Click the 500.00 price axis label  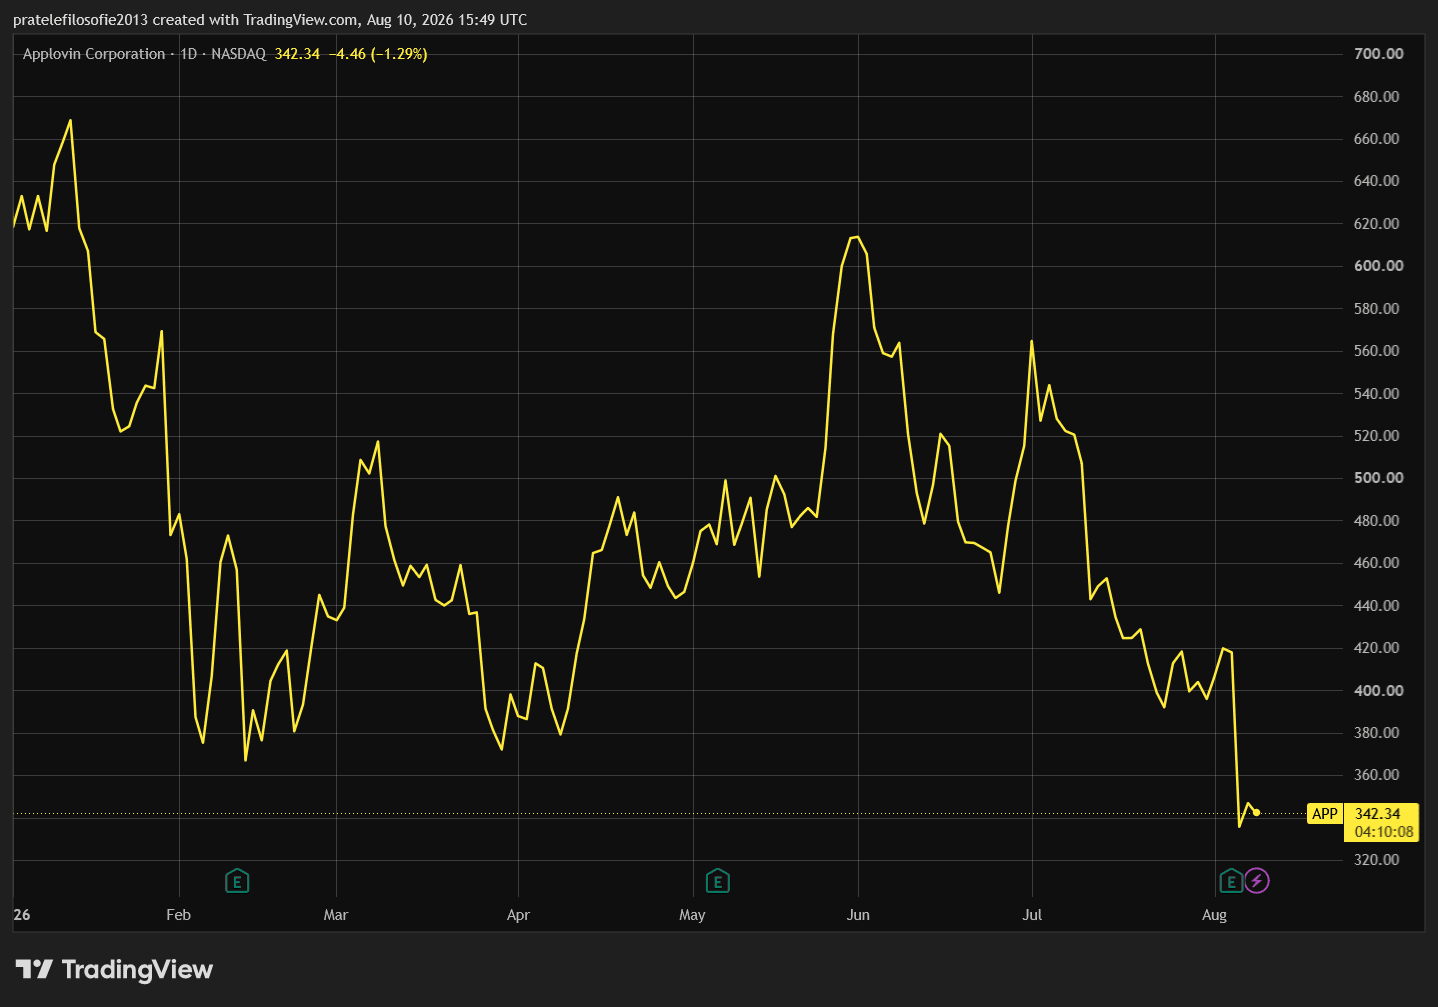[x=1379, y=478]
